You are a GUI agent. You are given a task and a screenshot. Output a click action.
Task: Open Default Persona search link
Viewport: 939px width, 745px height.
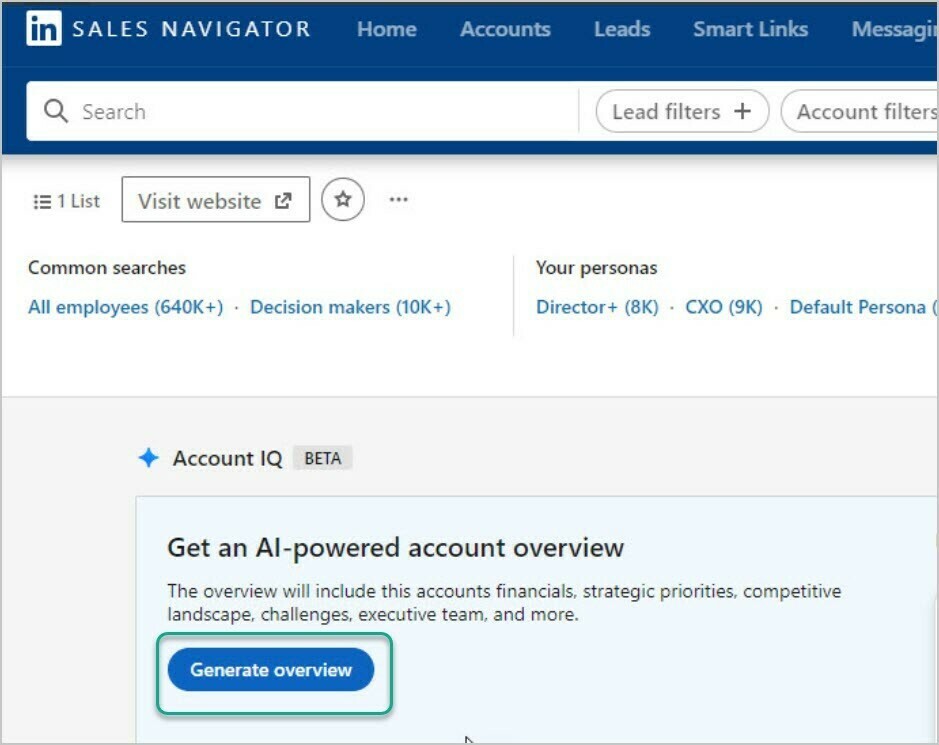[863, 307]
